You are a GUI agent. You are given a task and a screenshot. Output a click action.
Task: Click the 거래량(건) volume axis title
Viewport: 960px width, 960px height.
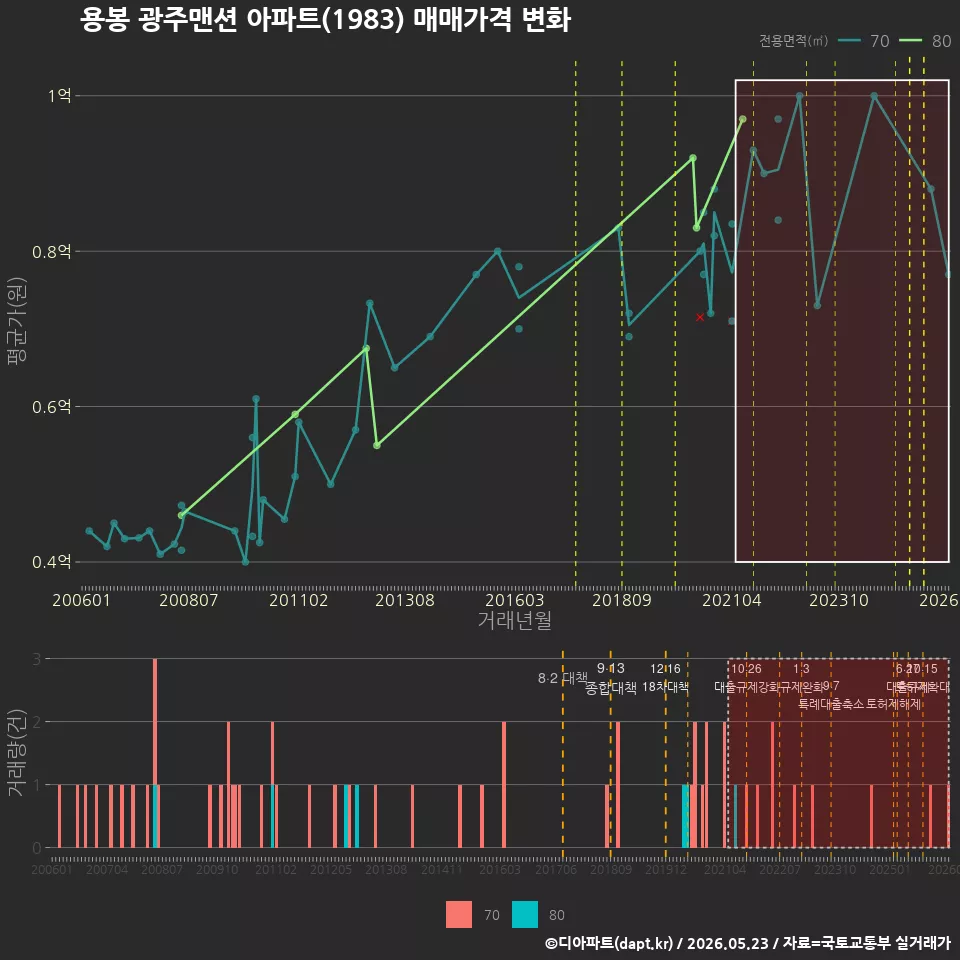pos(15,752)
